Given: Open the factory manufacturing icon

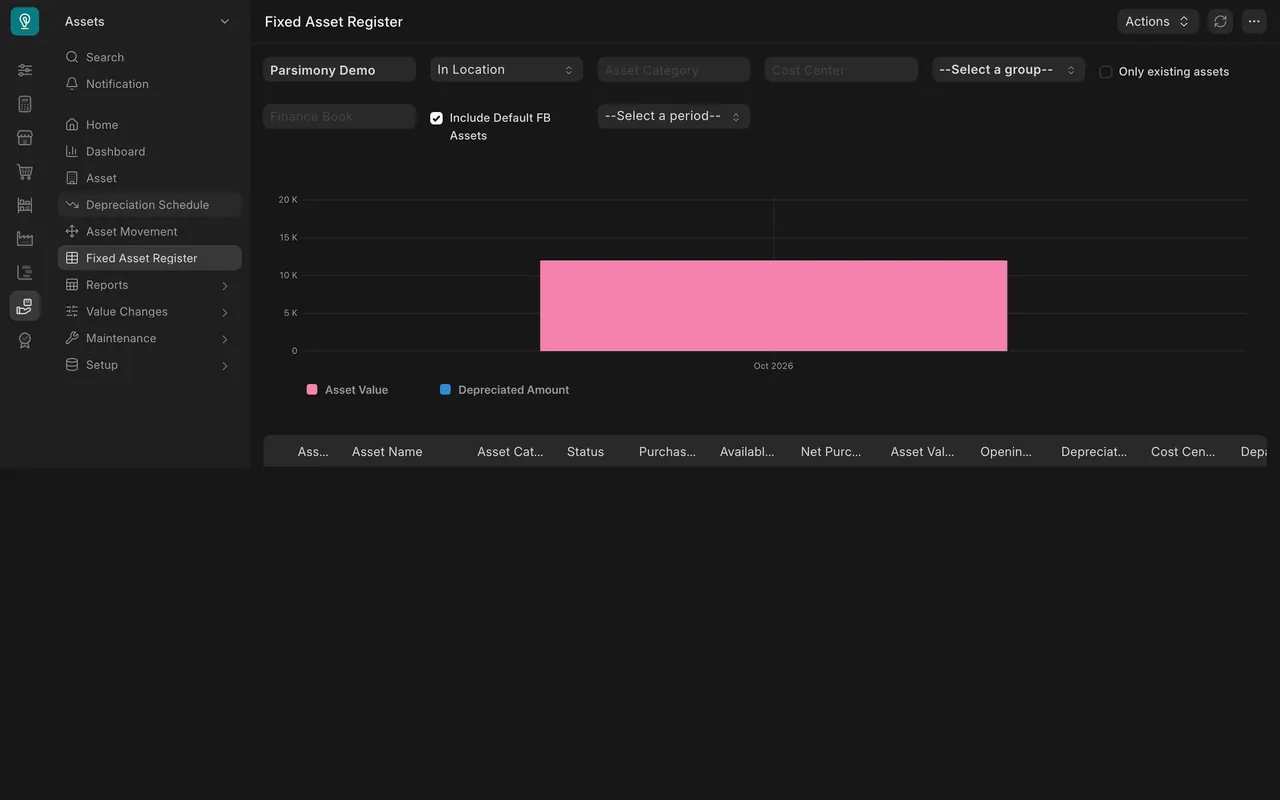Looking at the screenshot, I should (x=25, y=239).
